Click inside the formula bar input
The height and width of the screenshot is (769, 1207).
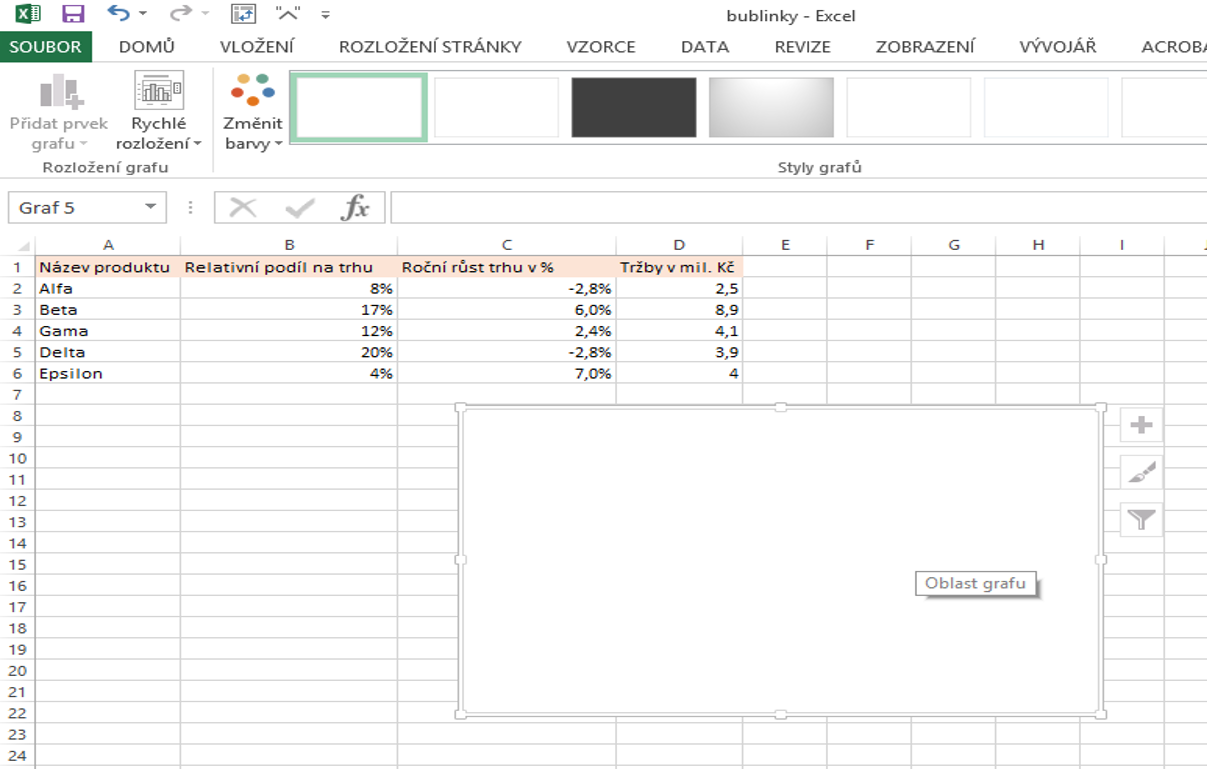(x=798, y=208)
